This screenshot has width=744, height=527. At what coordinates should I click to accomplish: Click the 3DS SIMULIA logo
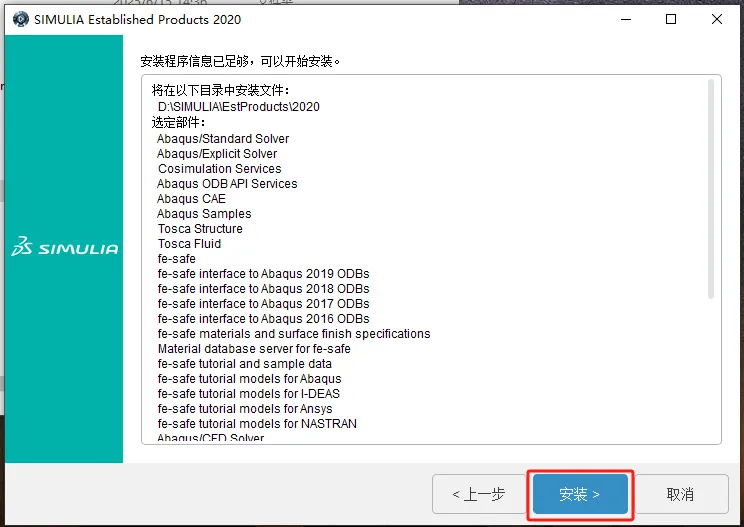click(x=65, y=247)
